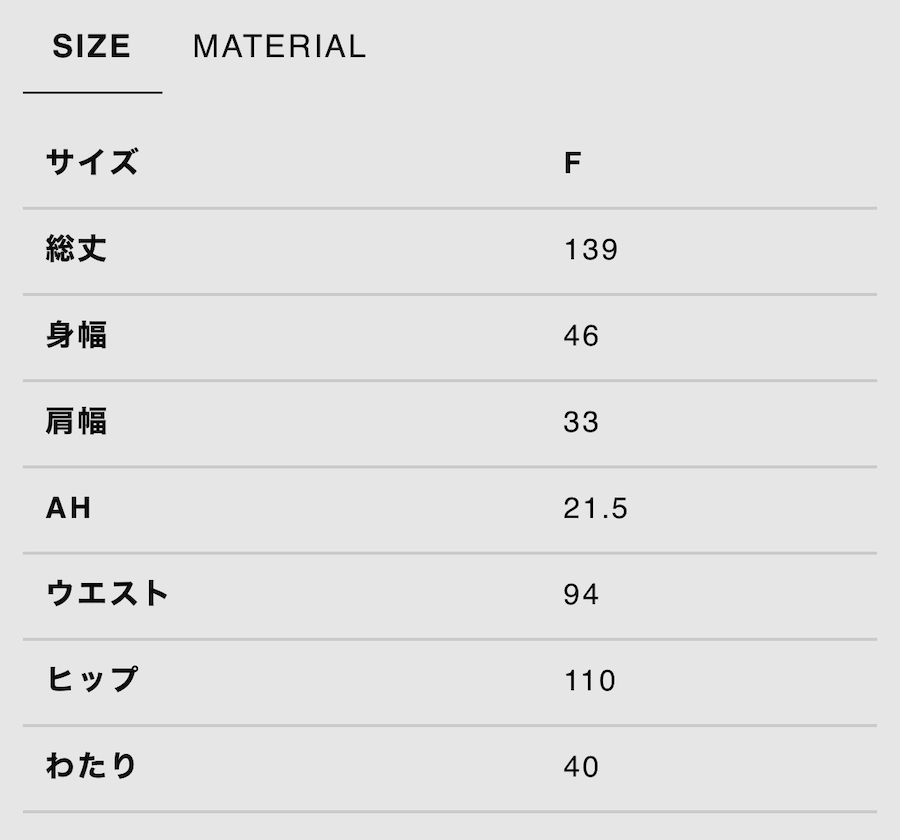The width and height of the screenshot is (900, 840).
Task: Select the 94 waist value
Action: click(581, 594)
